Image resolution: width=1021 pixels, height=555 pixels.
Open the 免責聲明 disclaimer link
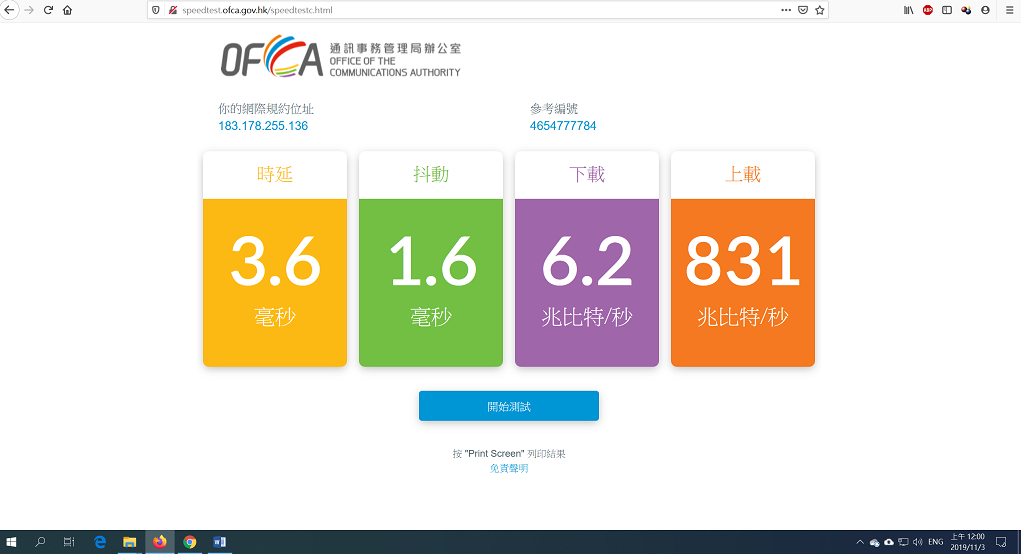509,468
